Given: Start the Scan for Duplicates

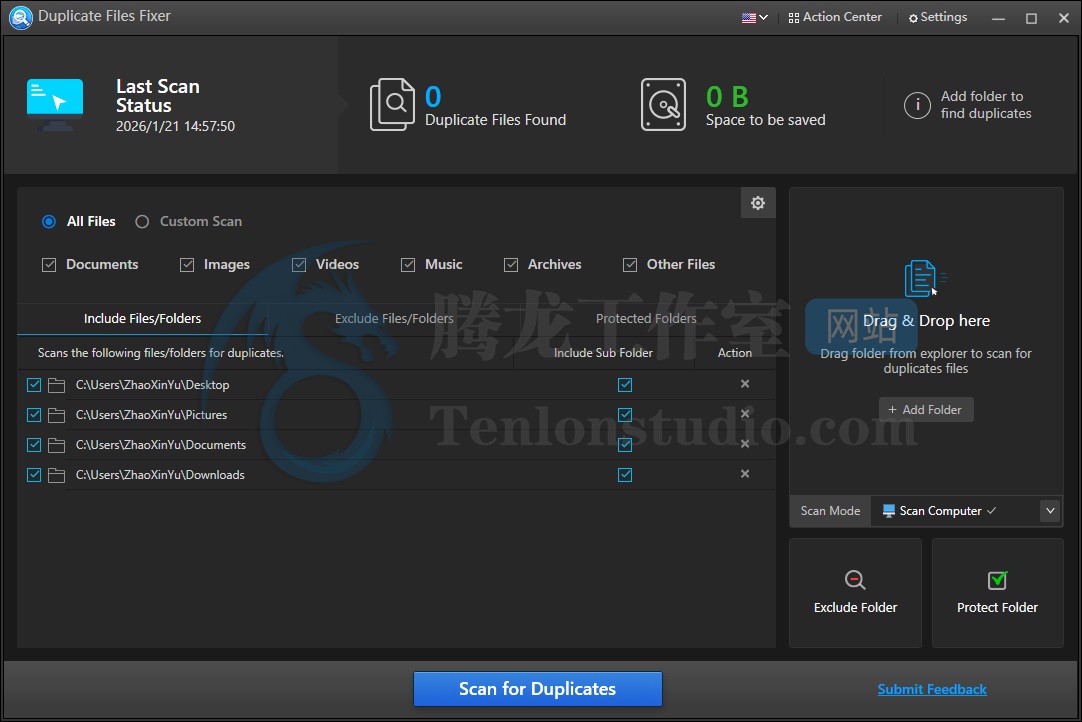Looking at the screenshot, I should pos(538,689).
